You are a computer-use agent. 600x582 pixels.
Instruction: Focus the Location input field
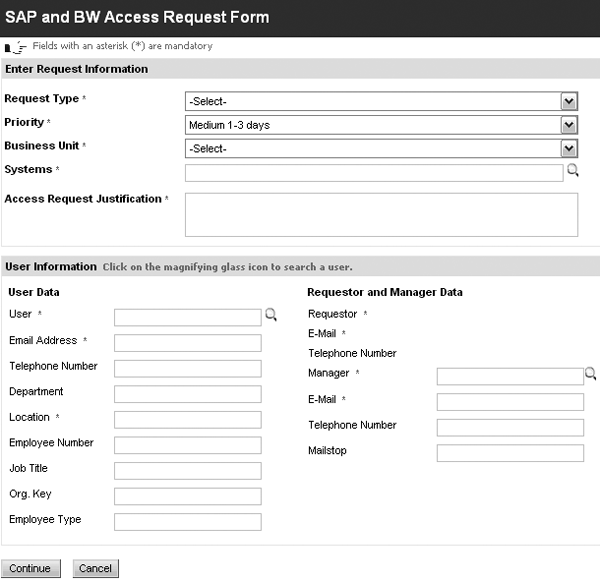click(x=188, y=420)
